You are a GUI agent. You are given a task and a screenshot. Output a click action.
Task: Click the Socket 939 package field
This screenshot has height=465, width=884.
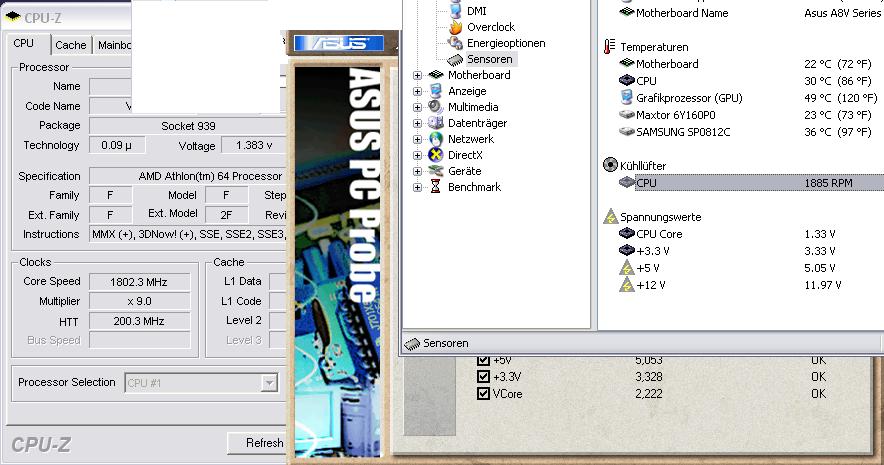(x=188, y=126)
